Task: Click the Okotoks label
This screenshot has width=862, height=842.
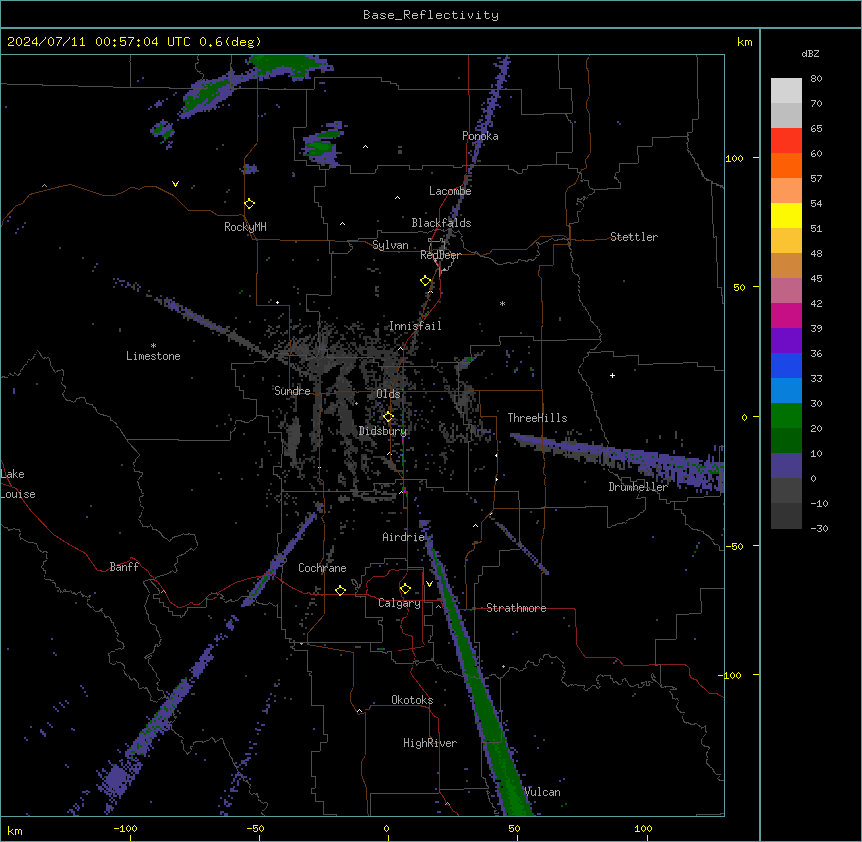Action: point(412,700)
